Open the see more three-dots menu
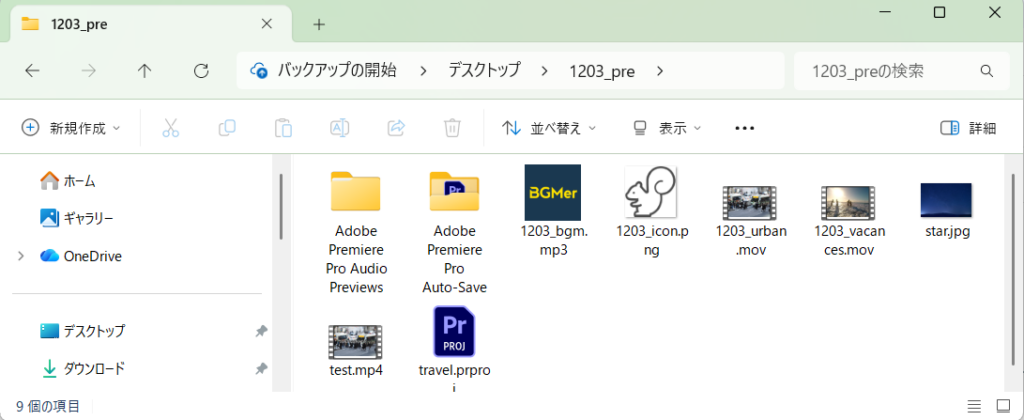 pos(744,128)
